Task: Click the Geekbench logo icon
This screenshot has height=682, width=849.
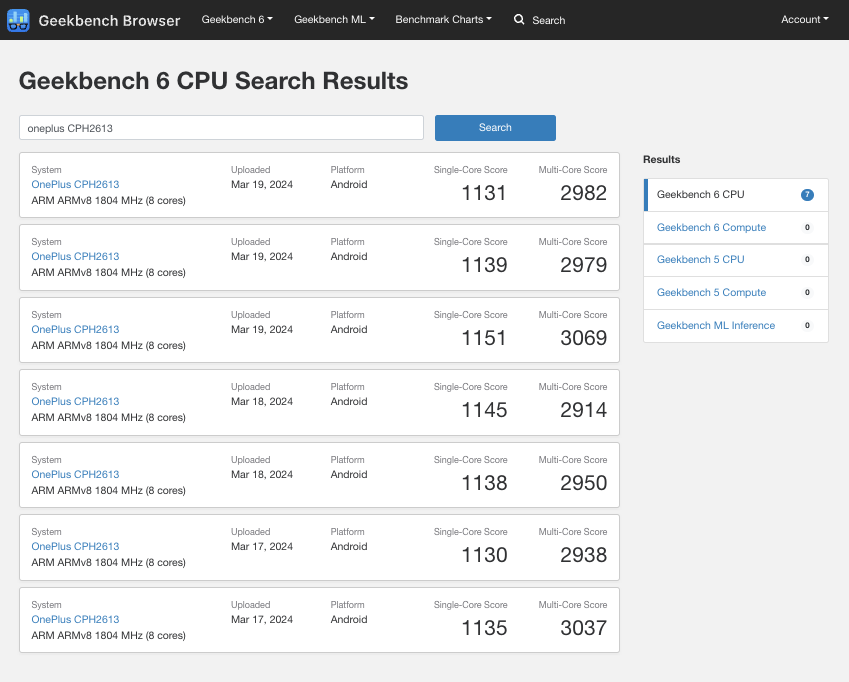Action: pyautogui.click(x=18, y=20)
